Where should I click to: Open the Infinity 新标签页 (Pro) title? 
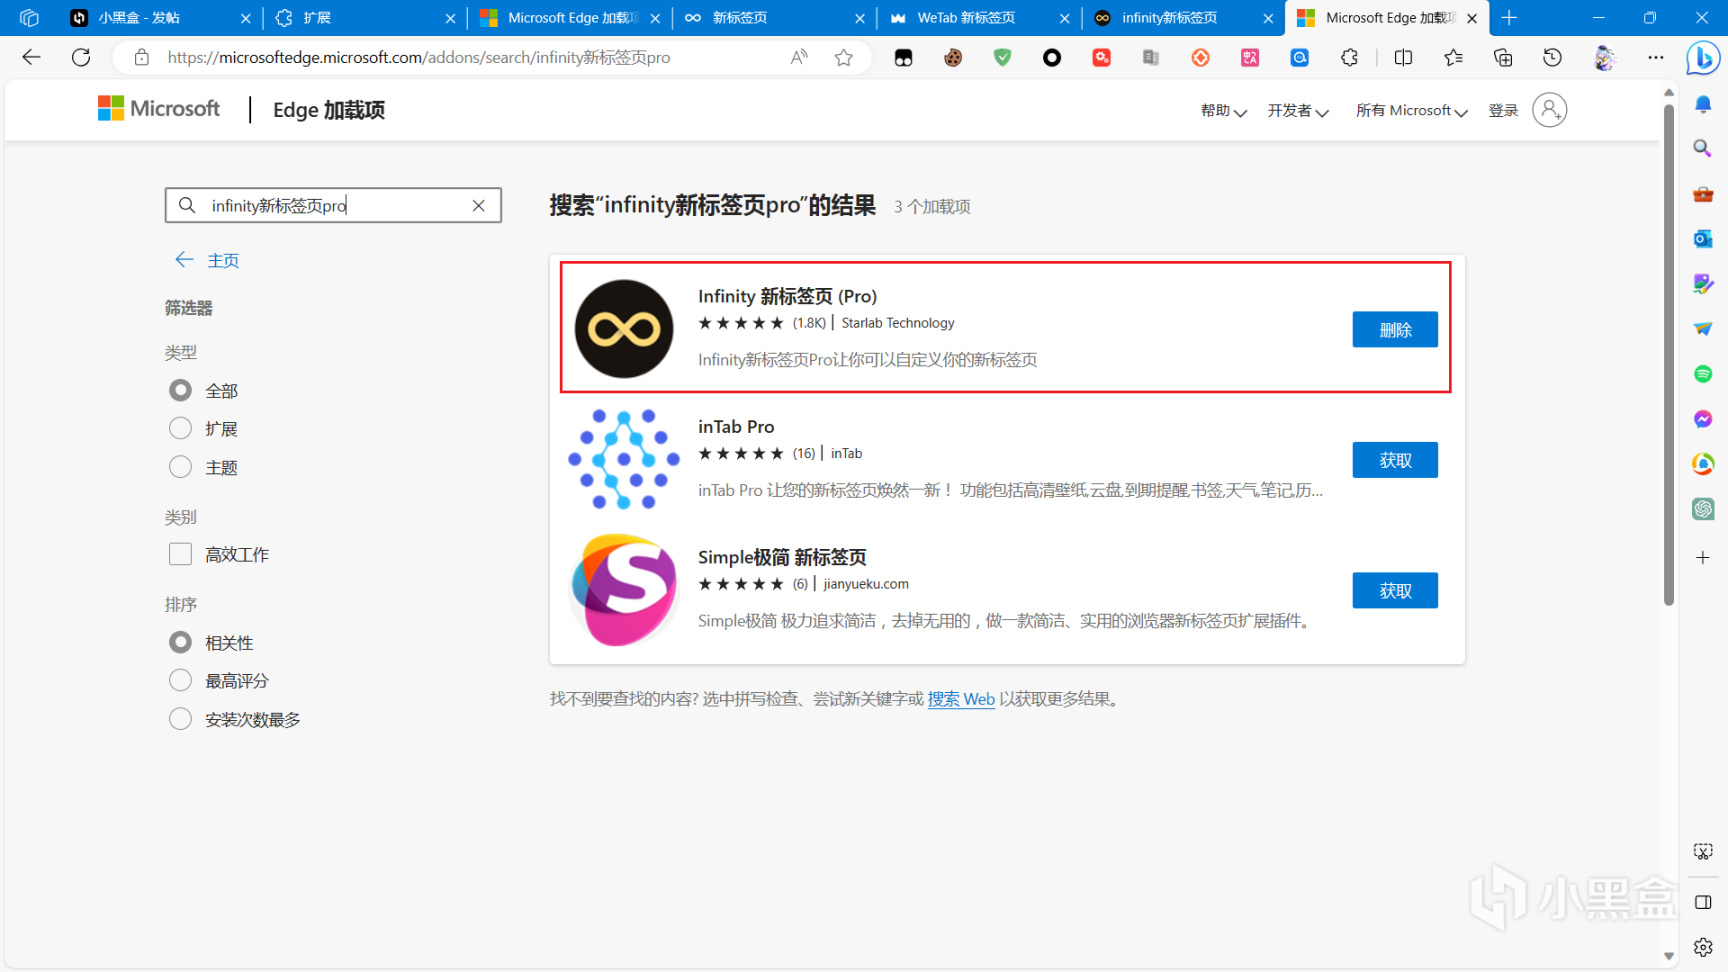pos(787,296)
